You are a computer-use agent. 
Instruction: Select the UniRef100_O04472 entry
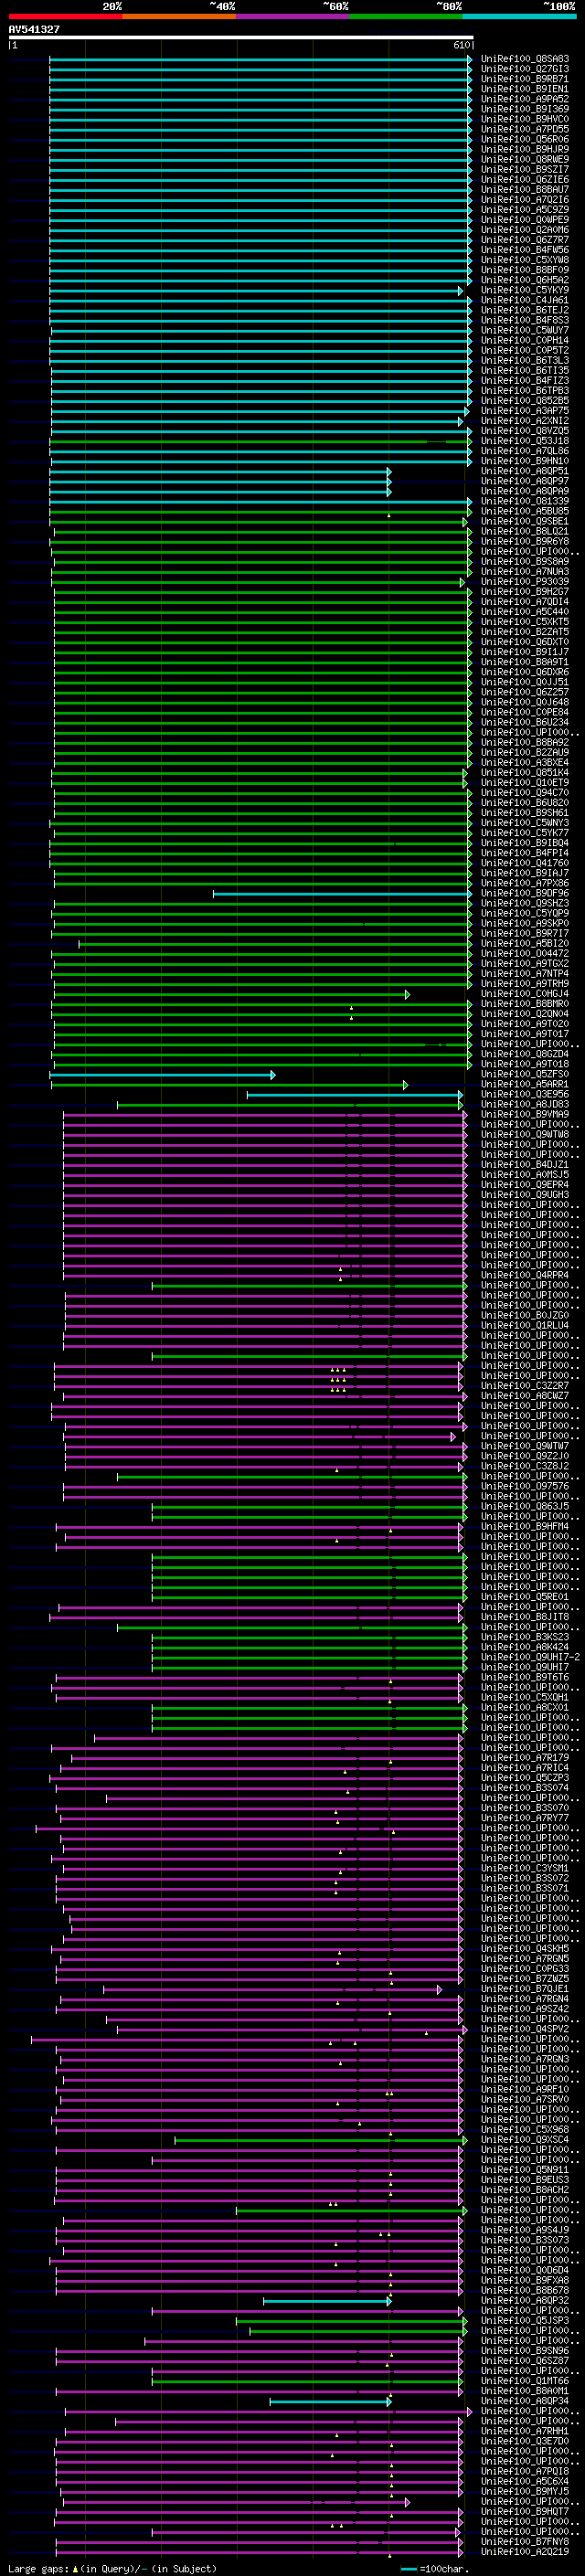525,954
